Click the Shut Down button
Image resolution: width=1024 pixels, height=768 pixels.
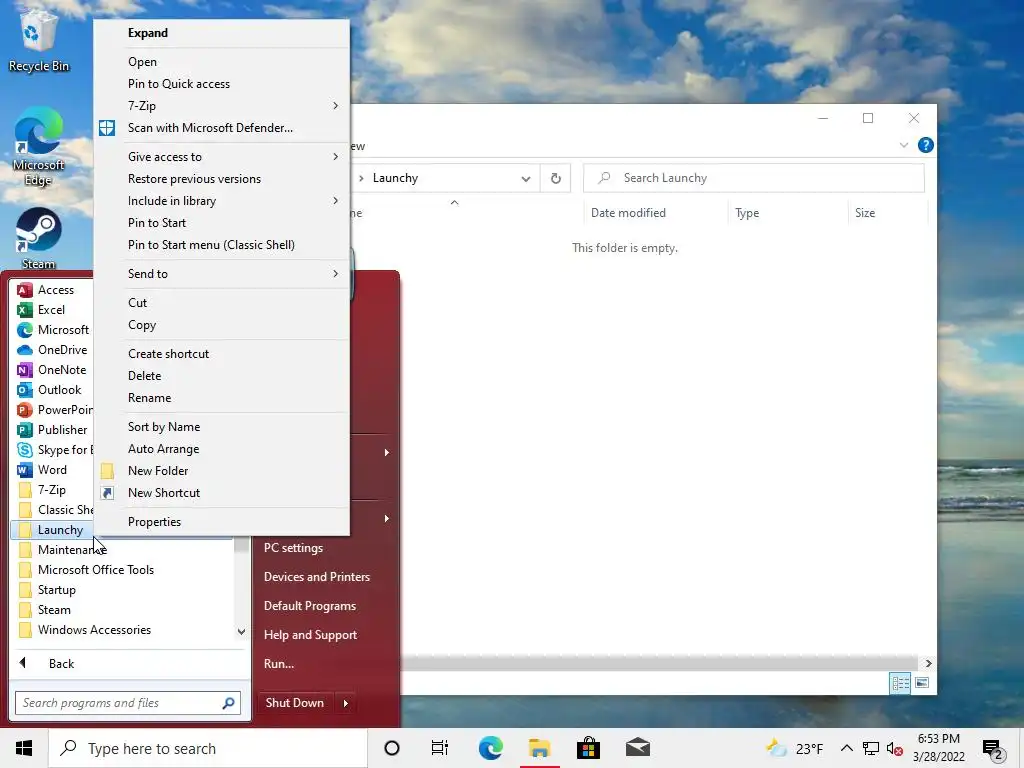click(x=295, y=703)
